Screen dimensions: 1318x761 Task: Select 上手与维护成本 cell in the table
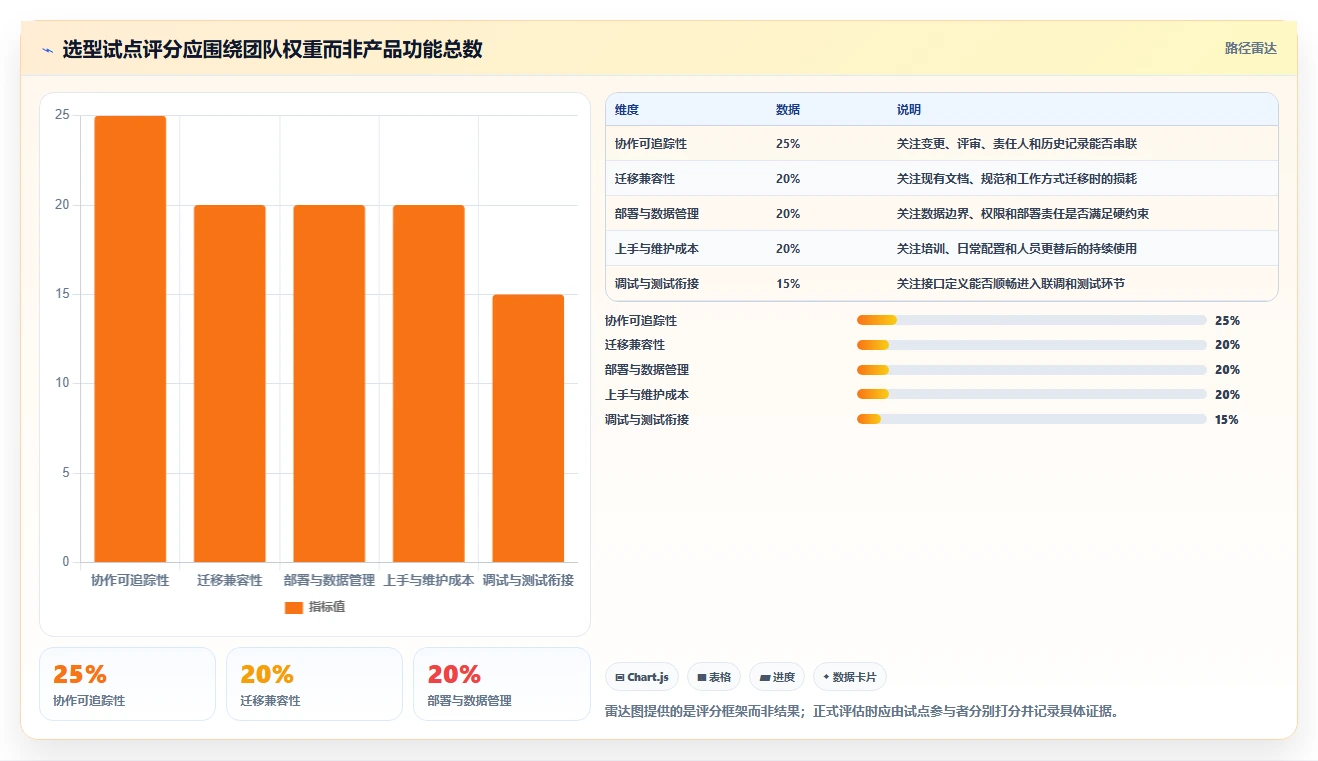click(657, 249)
